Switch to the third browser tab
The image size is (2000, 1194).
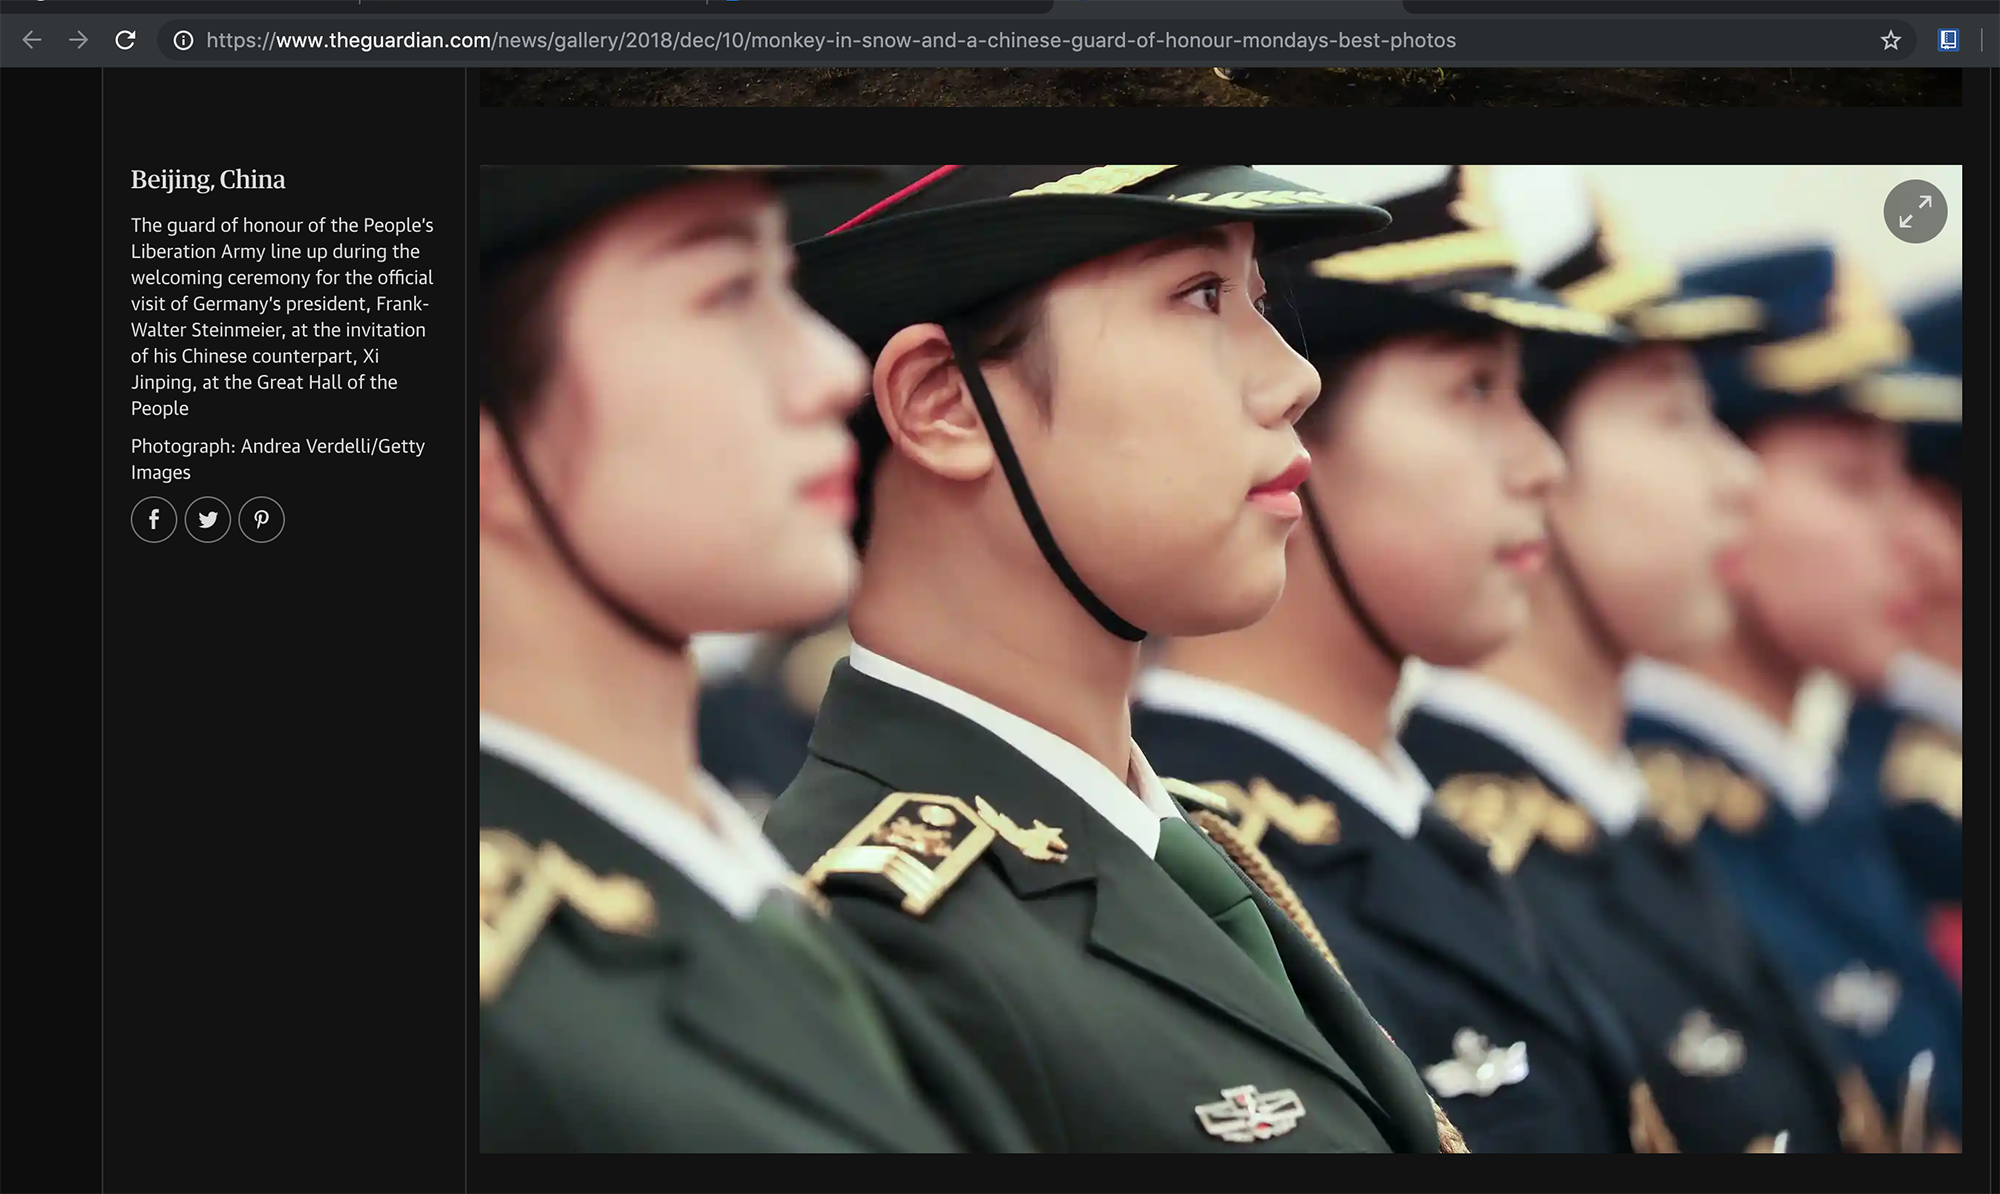880,5
